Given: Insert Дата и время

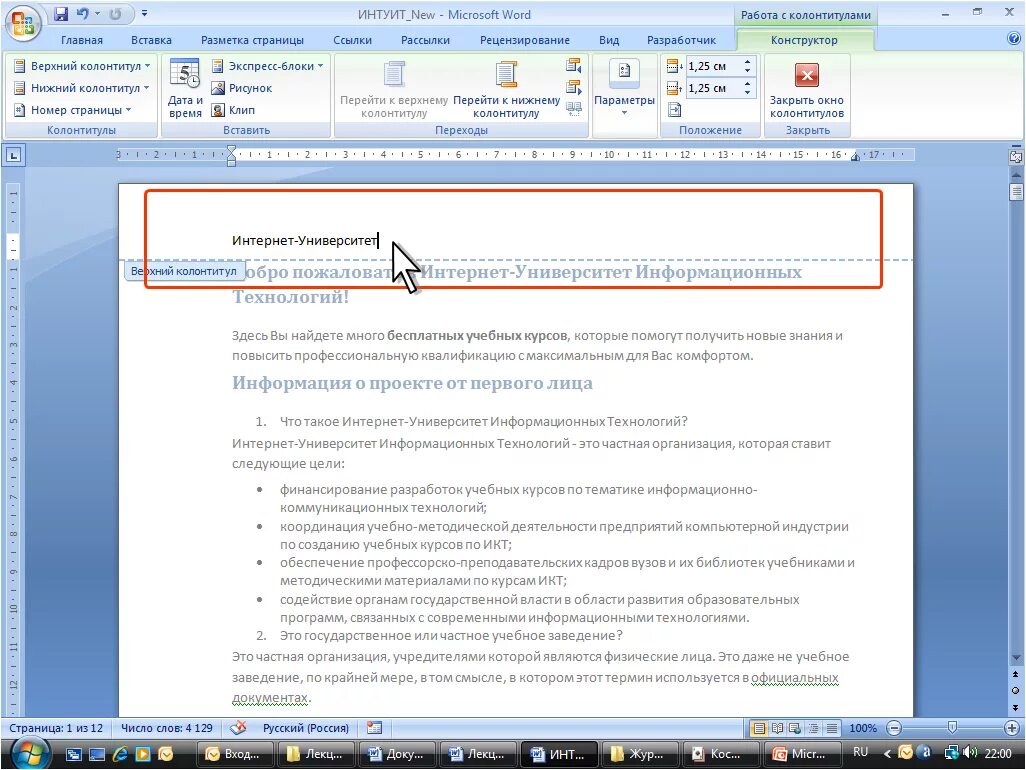Looking at the screenshot, I should (x=185, y=88).
